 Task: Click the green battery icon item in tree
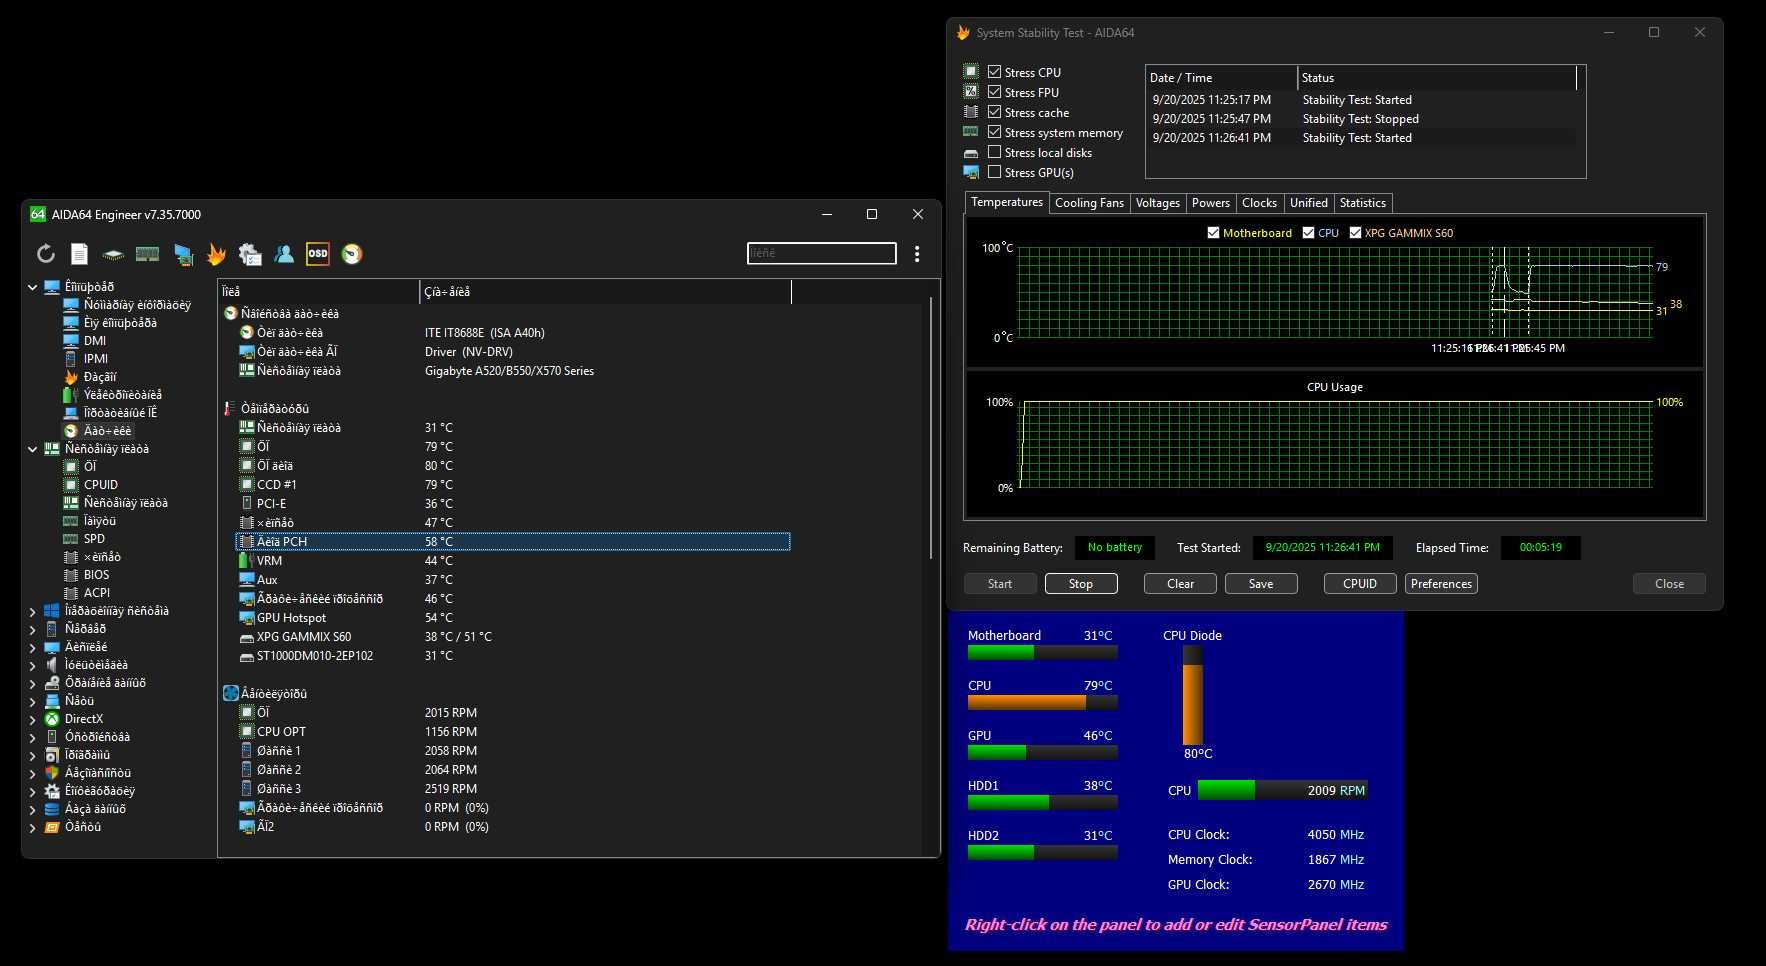pos(71,395)
